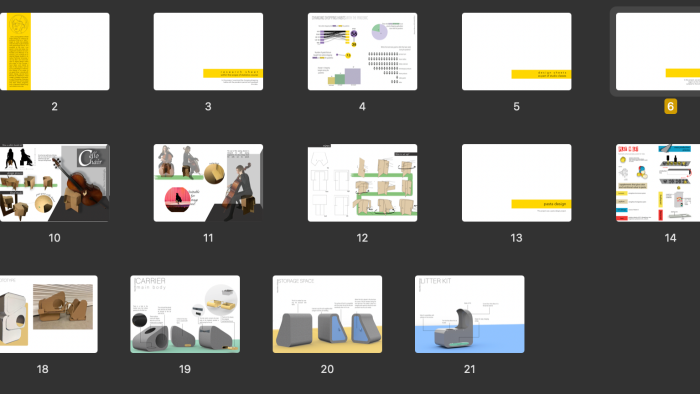The image size is (700, 394).
Task: Click the slide number label 12
Action: point(362,238)
